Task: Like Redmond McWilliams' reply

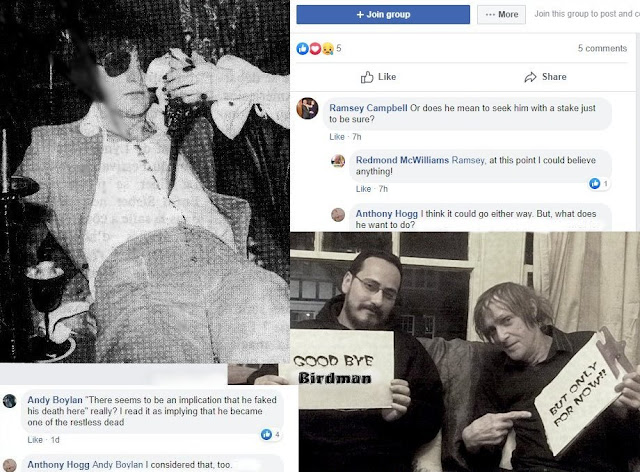Action: pyautogui.click(x=363, y=189)
